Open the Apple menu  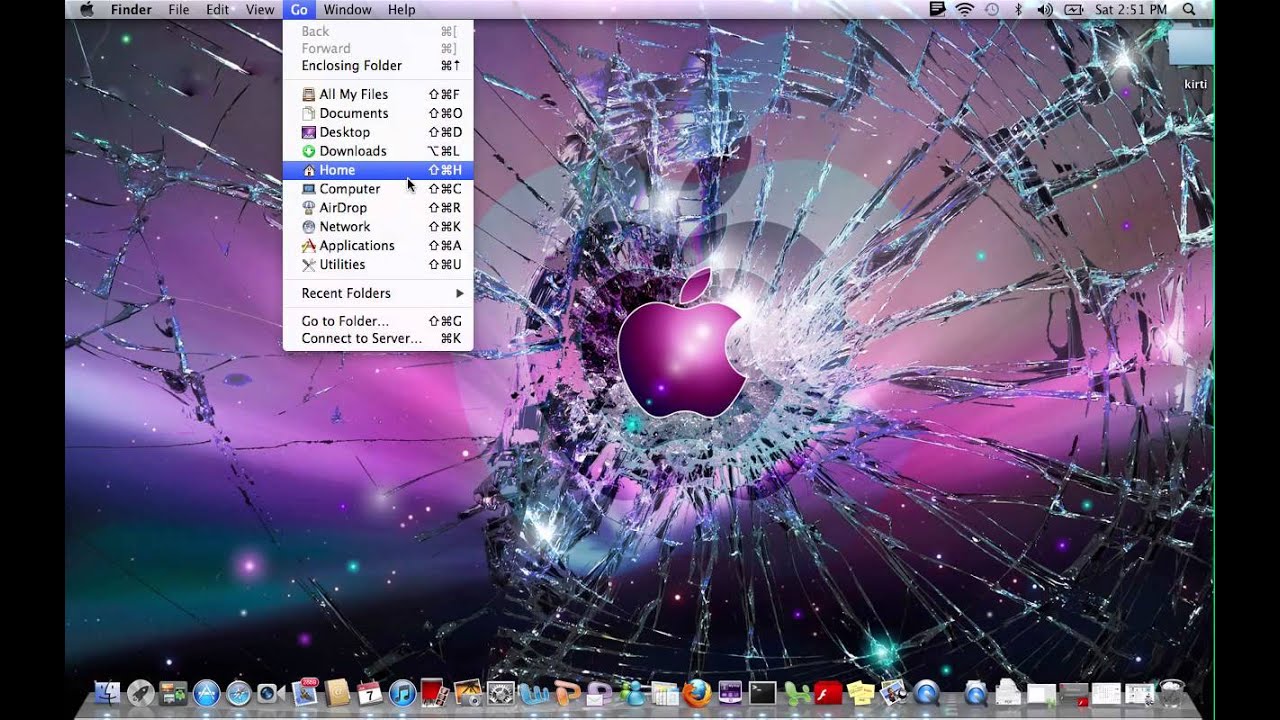(87, 9)
